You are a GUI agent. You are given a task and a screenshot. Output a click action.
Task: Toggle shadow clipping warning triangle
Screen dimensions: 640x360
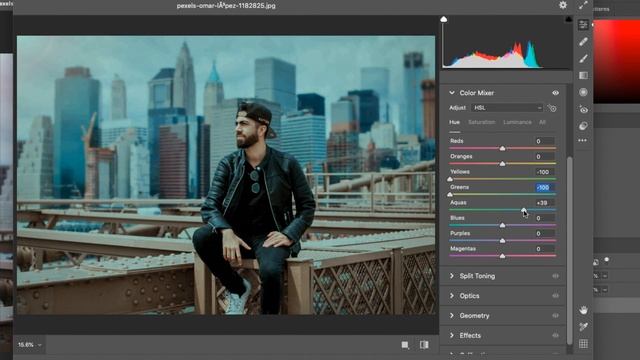click(444, 19)
